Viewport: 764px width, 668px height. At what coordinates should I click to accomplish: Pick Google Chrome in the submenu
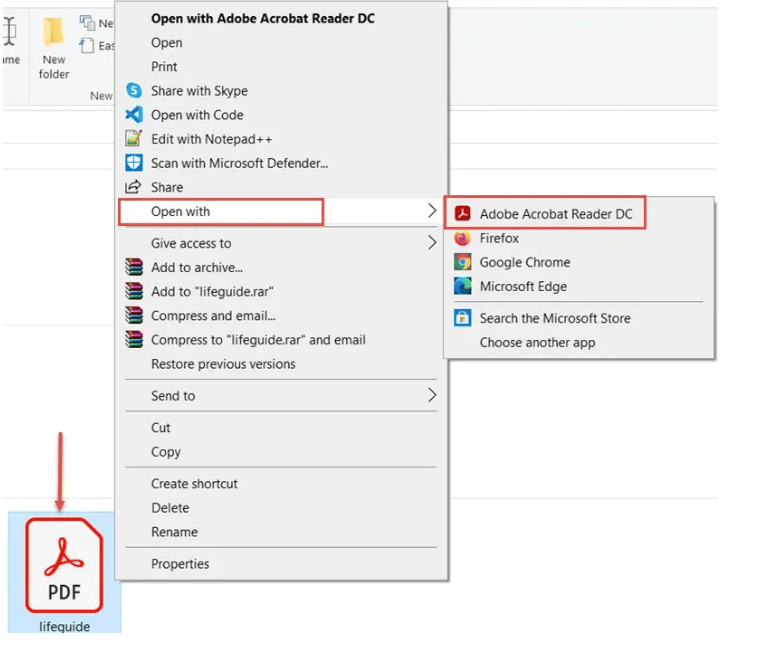[579, 262]
